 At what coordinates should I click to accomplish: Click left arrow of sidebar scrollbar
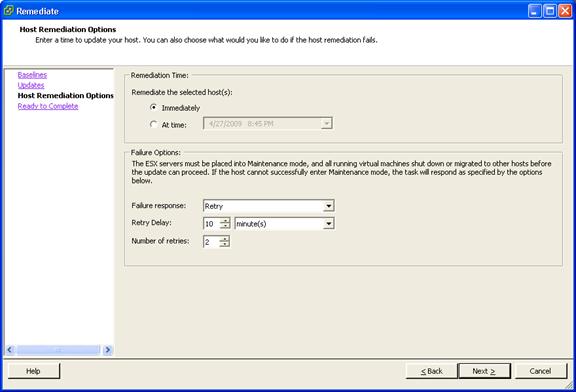click(x=10, y=350)
